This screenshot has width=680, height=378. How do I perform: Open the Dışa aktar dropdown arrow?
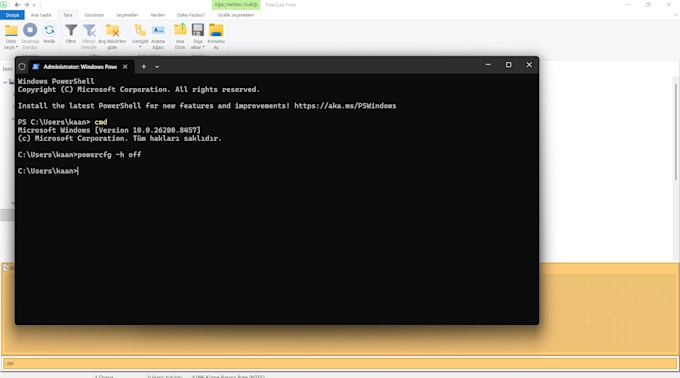tap(203, 47)
